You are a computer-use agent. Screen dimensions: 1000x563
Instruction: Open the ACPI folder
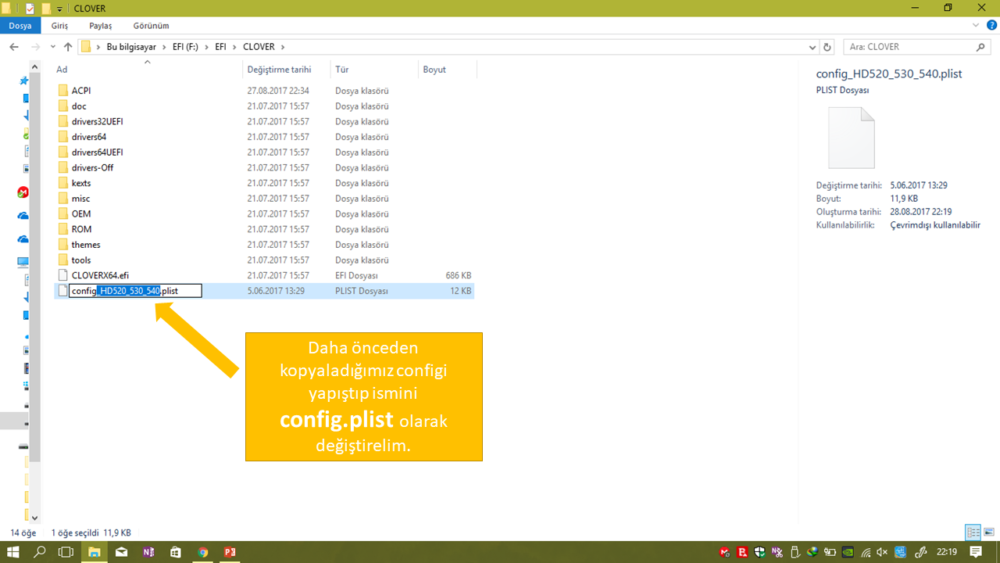click(81, 91)
